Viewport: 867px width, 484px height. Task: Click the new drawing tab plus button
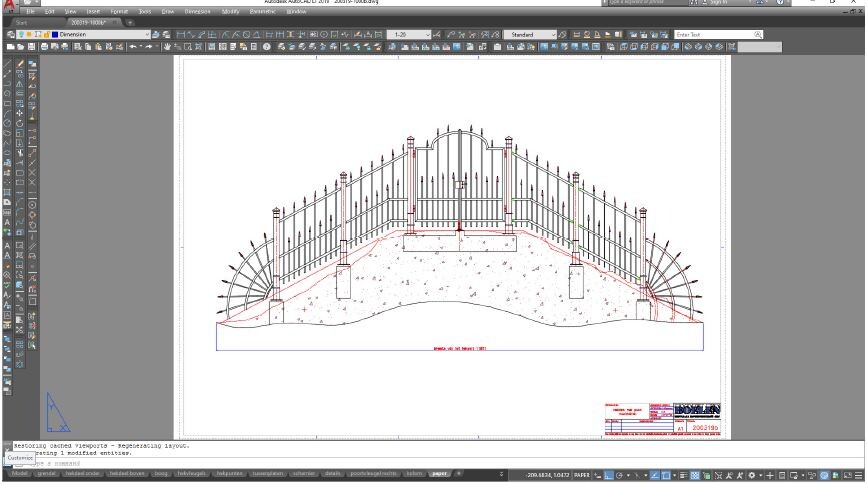[129, 22]
